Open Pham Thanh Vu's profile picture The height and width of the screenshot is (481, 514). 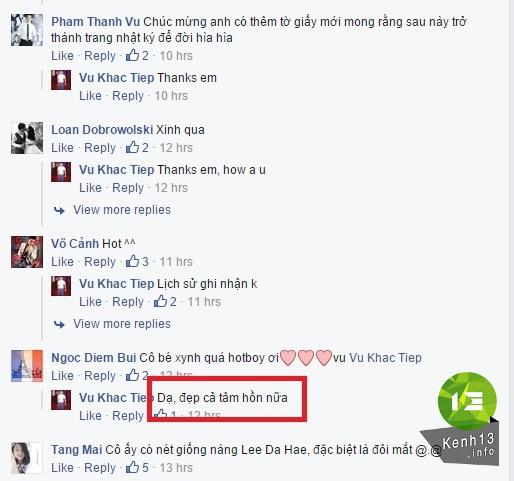tap(27, 30)
